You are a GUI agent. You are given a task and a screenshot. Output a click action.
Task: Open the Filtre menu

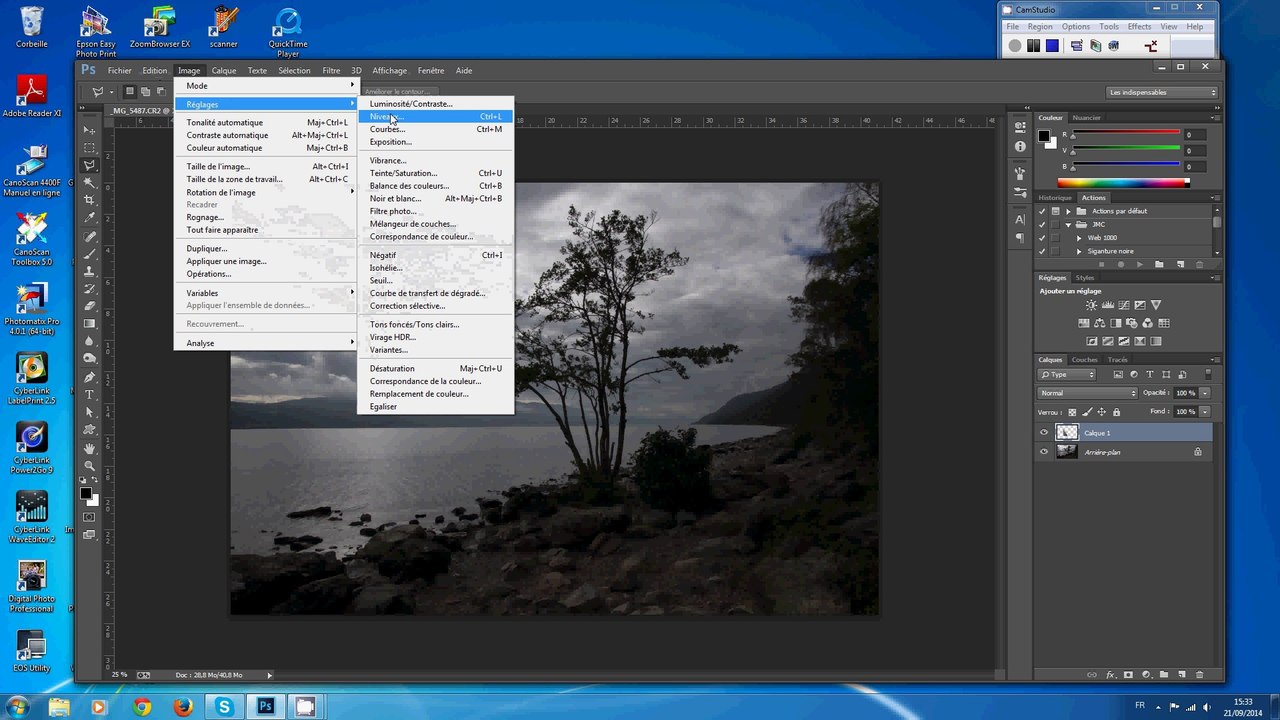[331, 71]
